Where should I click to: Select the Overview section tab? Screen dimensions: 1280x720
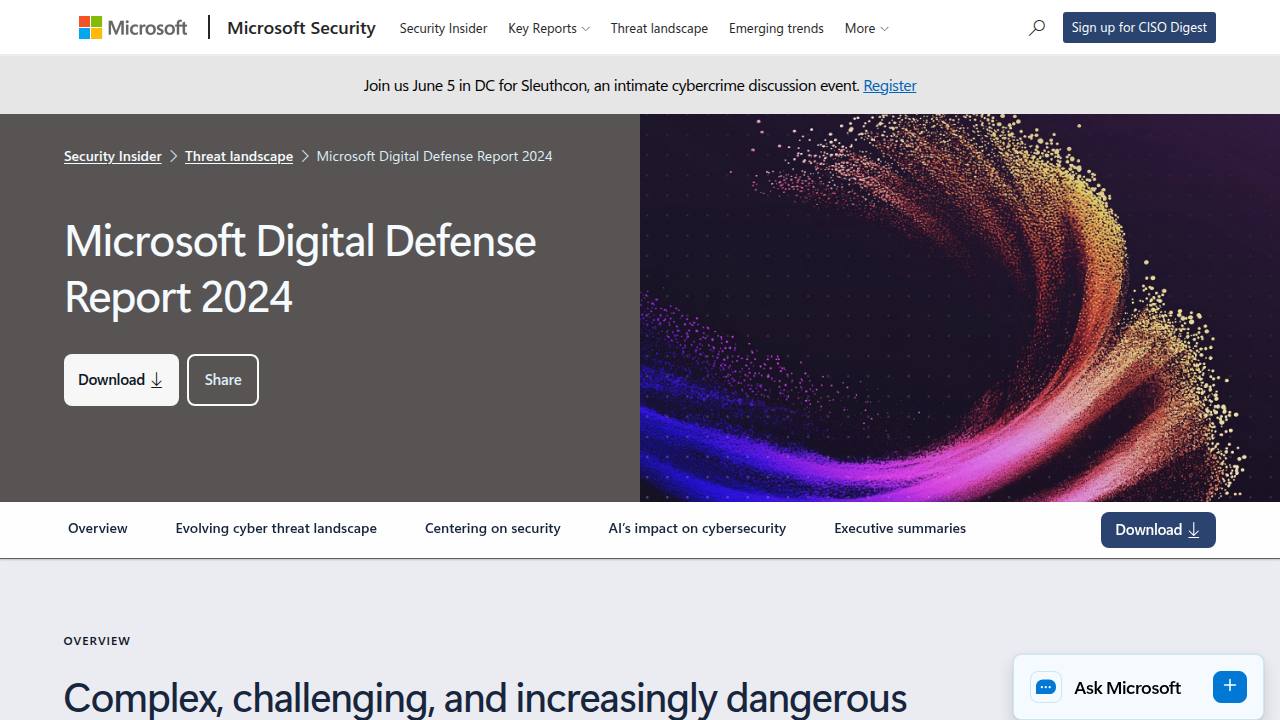98,528
